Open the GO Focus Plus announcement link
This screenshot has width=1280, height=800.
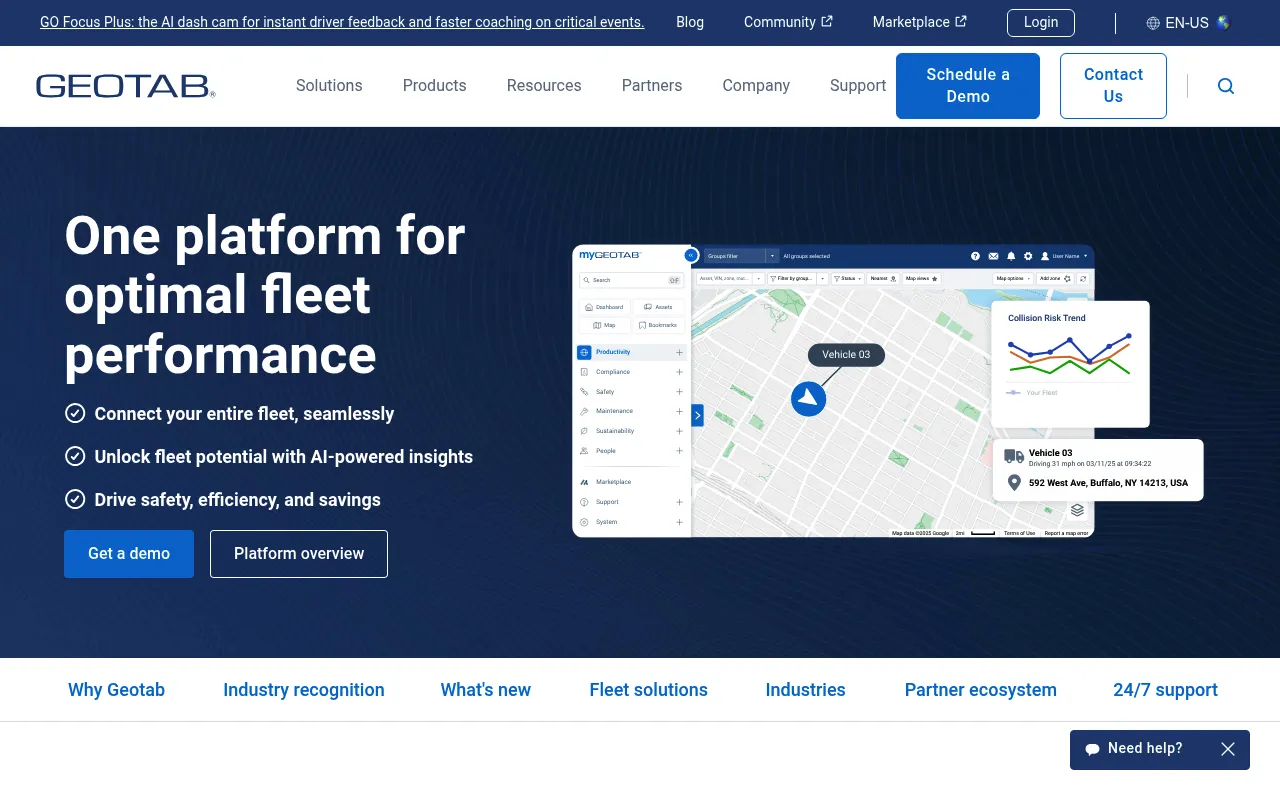pyautogui.click(x=342, y=22)
